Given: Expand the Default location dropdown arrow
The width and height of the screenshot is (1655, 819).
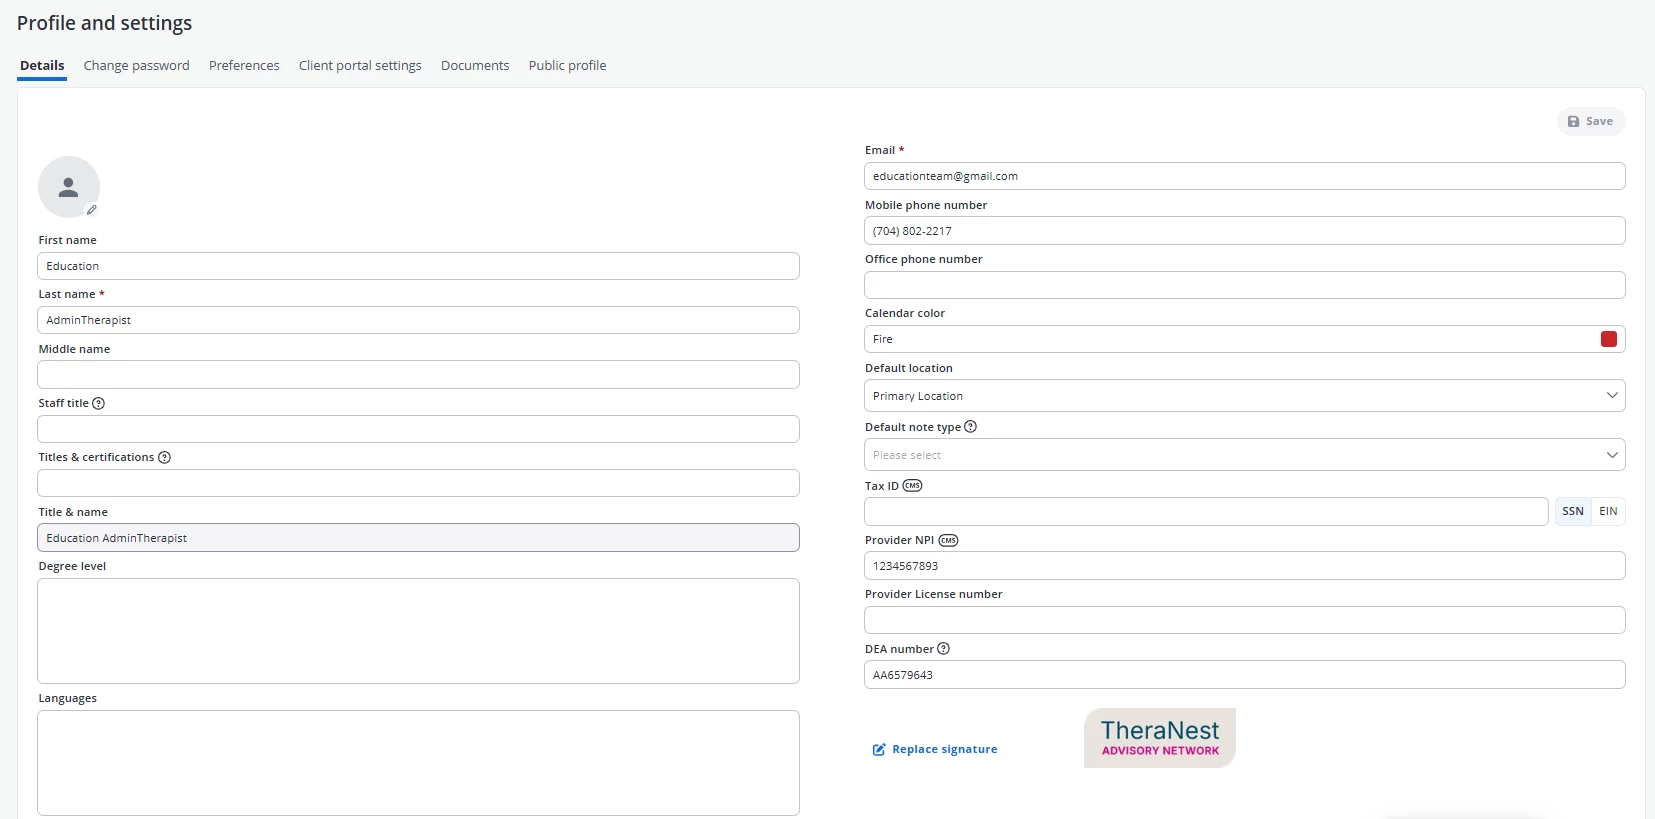Looking at the screenshot, I should 1612,395.
